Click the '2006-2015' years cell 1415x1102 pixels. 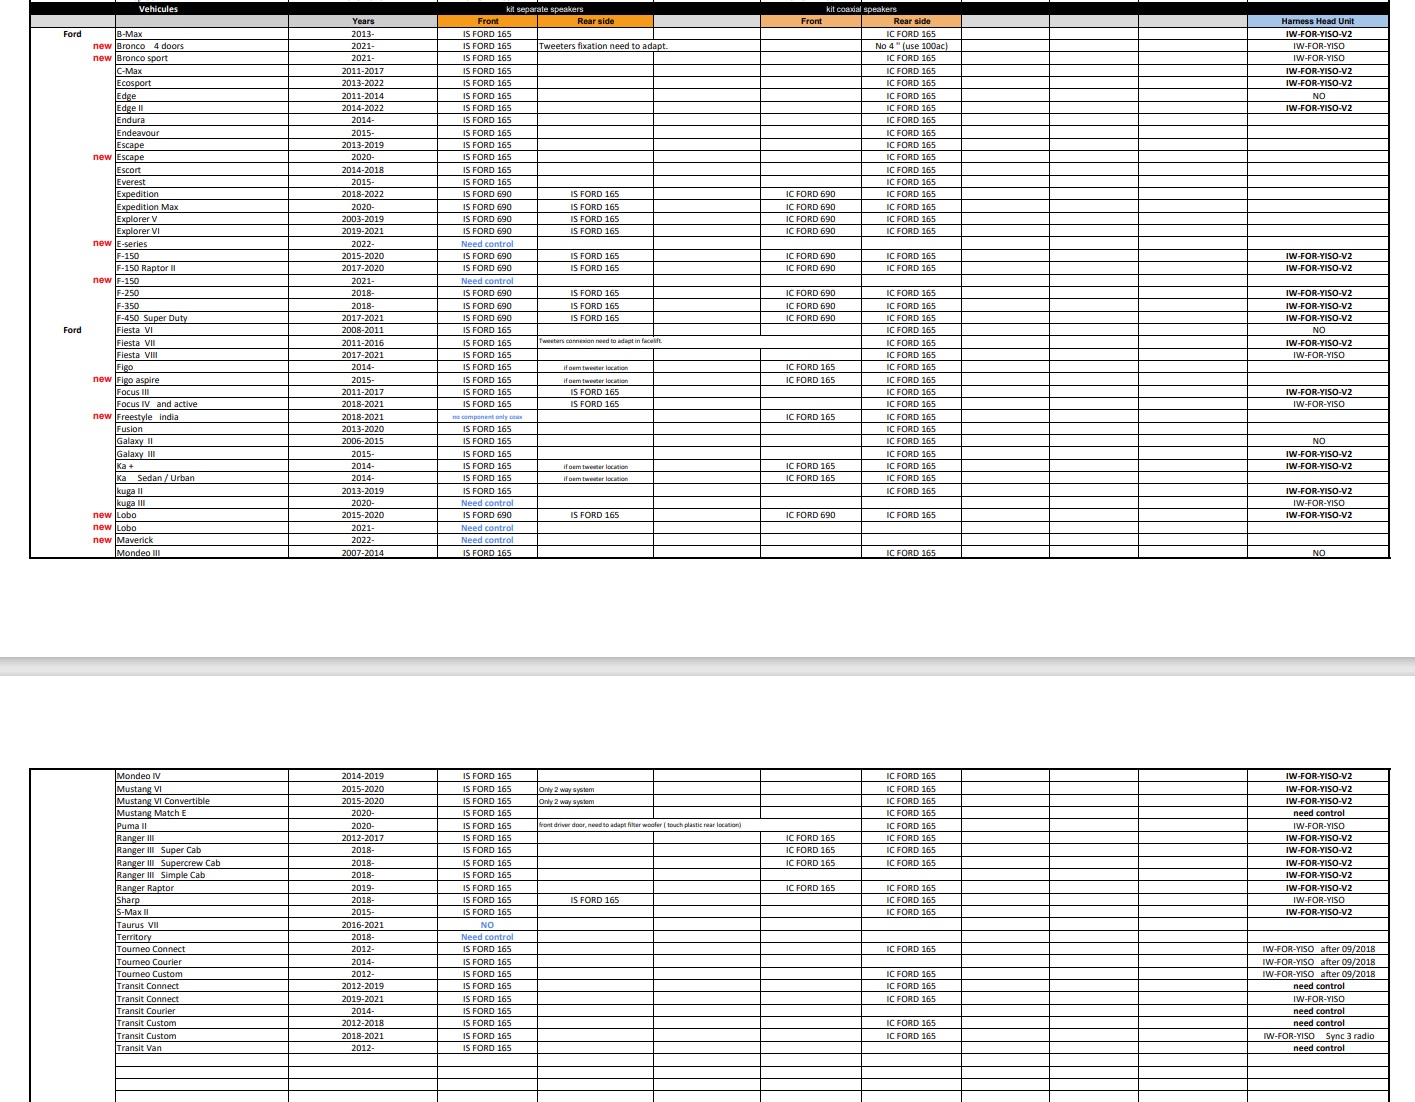tap(363, 441)
